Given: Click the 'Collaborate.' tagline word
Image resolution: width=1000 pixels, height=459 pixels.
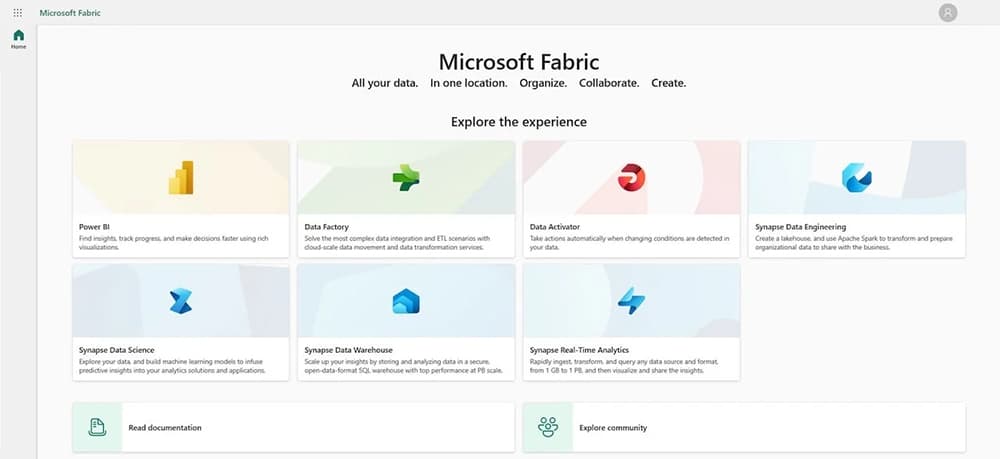Looking at the screenshot, I should pos(609,83).
